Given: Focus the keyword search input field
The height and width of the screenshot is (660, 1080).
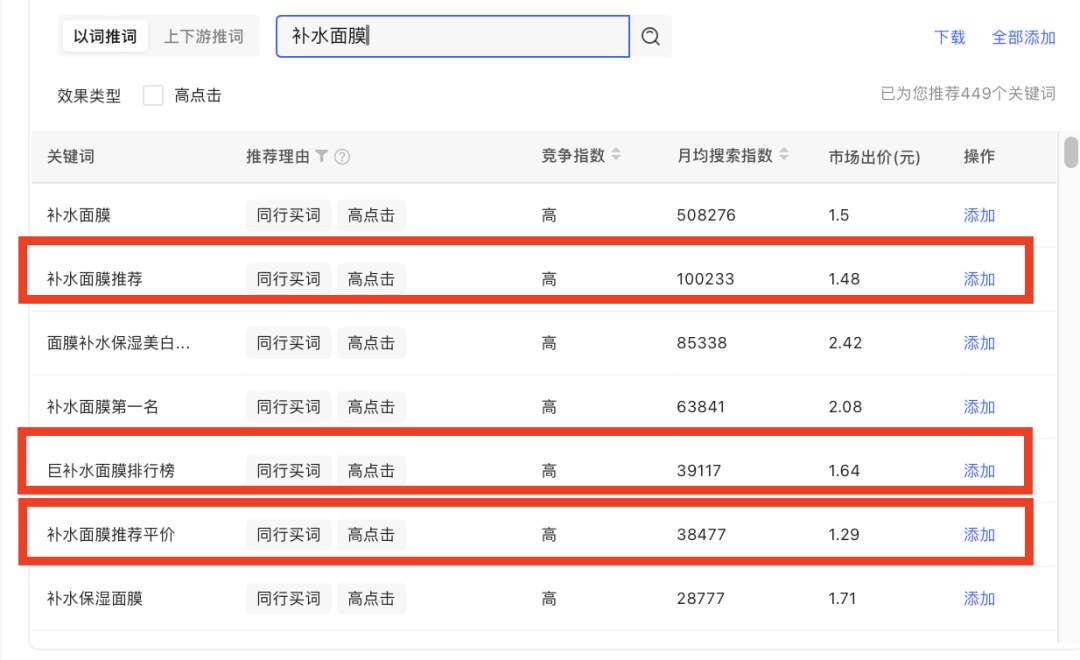Looking at the screenshot, I should pyautogui.click(x=453, y=36).
